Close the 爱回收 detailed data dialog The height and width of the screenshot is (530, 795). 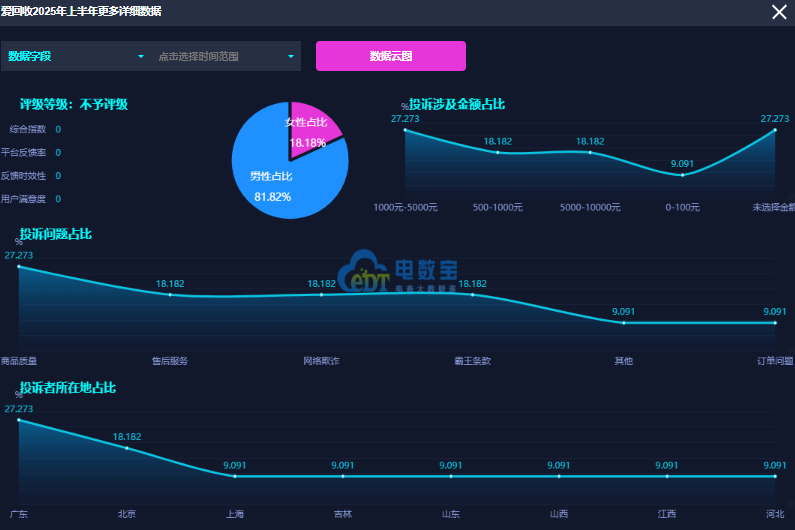point(779,12)
